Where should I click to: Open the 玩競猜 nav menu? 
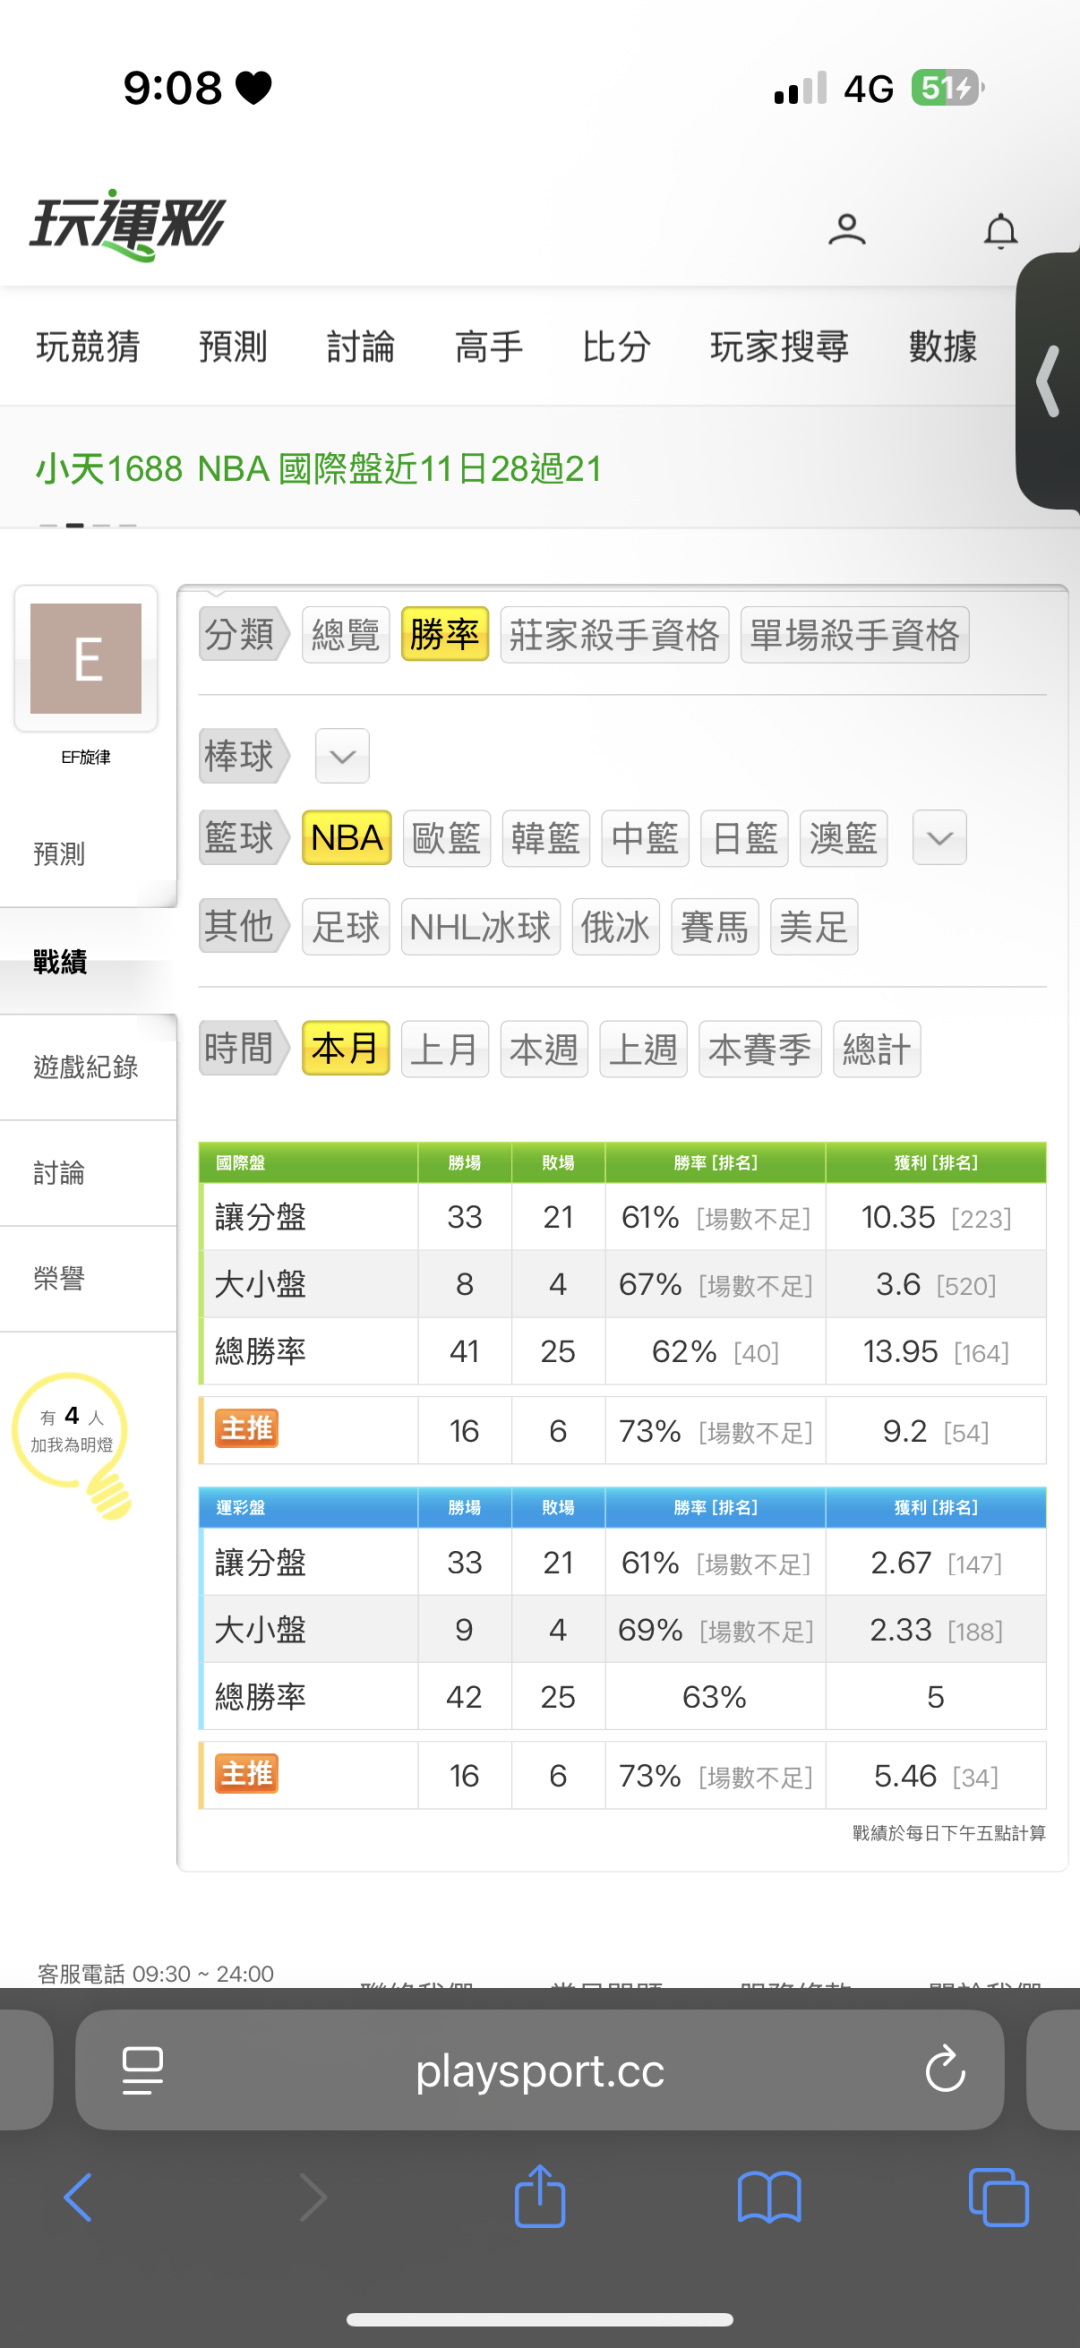(x=88, y=346)
